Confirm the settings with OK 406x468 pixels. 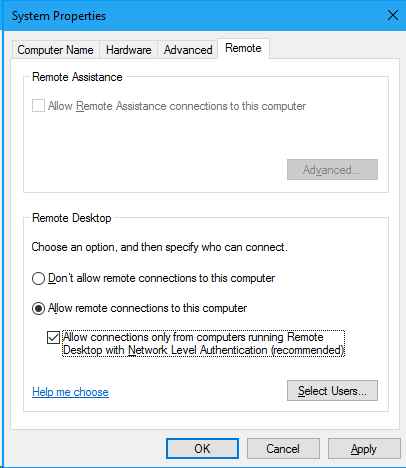tap(202, 449)
